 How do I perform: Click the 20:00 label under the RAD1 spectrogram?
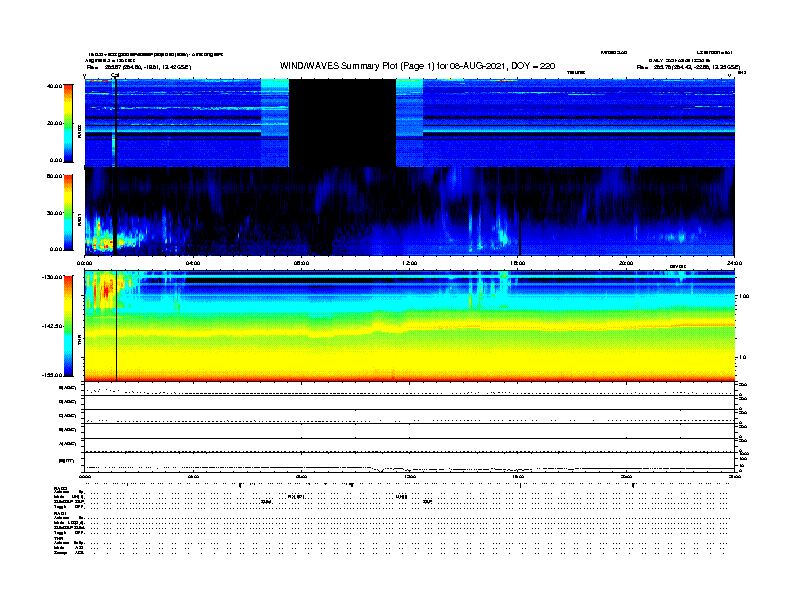626,263
